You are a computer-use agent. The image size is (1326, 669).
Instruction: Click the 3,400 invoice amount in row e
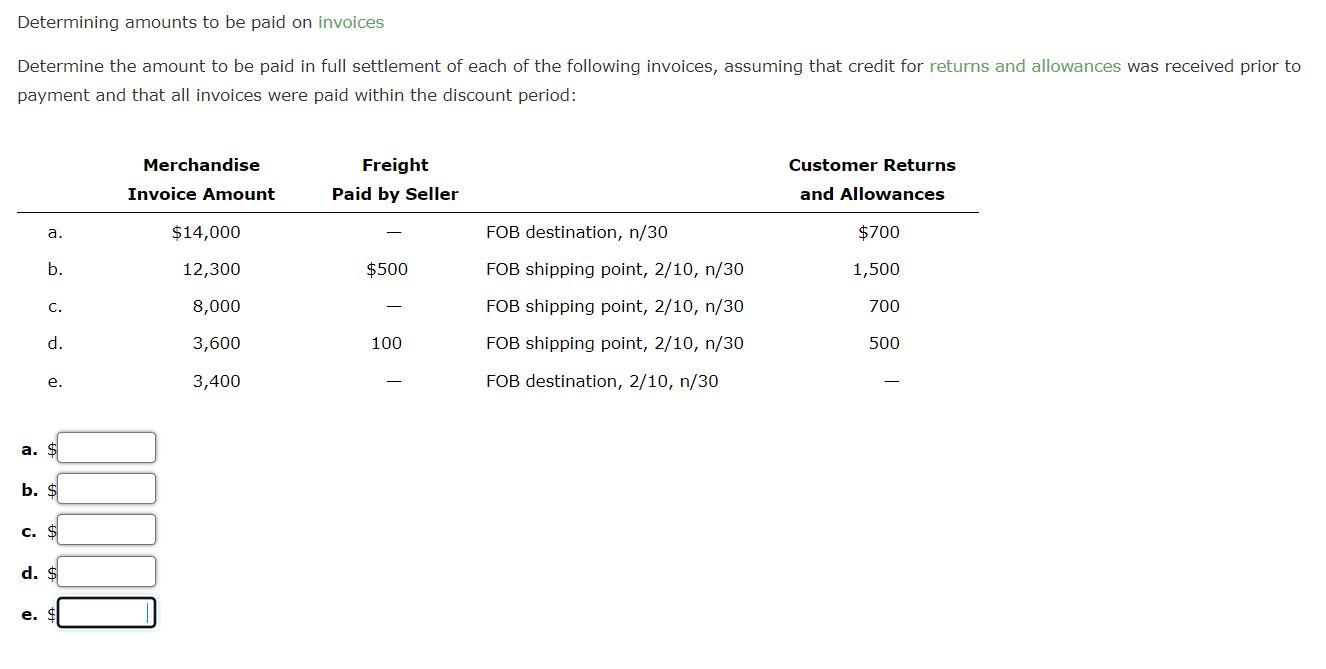[215, 380]
